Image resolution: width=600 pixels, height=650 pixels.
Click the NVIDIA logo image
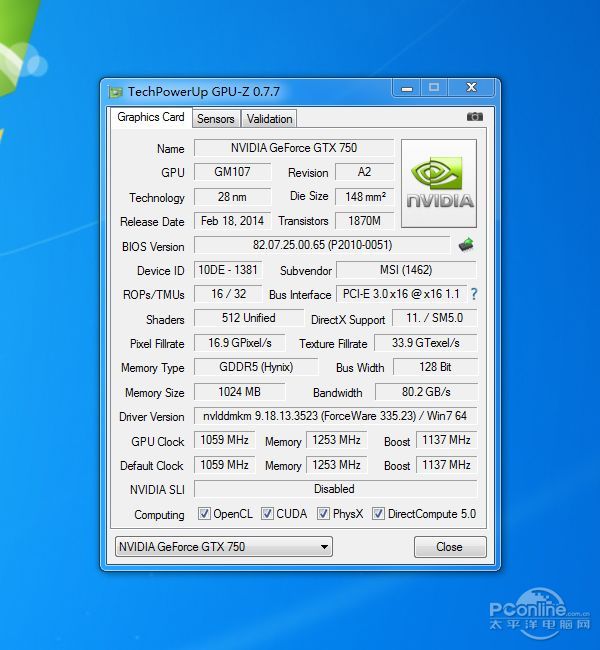click(x=439, y=183)
